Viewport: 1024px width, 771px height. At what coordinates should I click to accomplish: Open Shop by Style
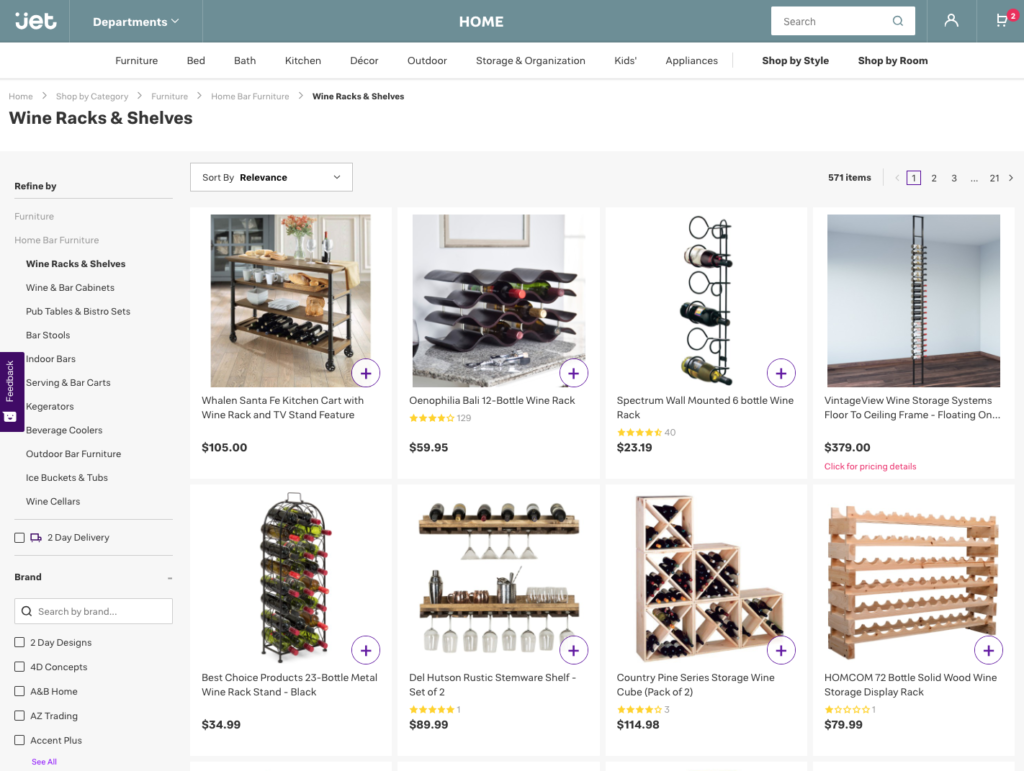point(795,61)
